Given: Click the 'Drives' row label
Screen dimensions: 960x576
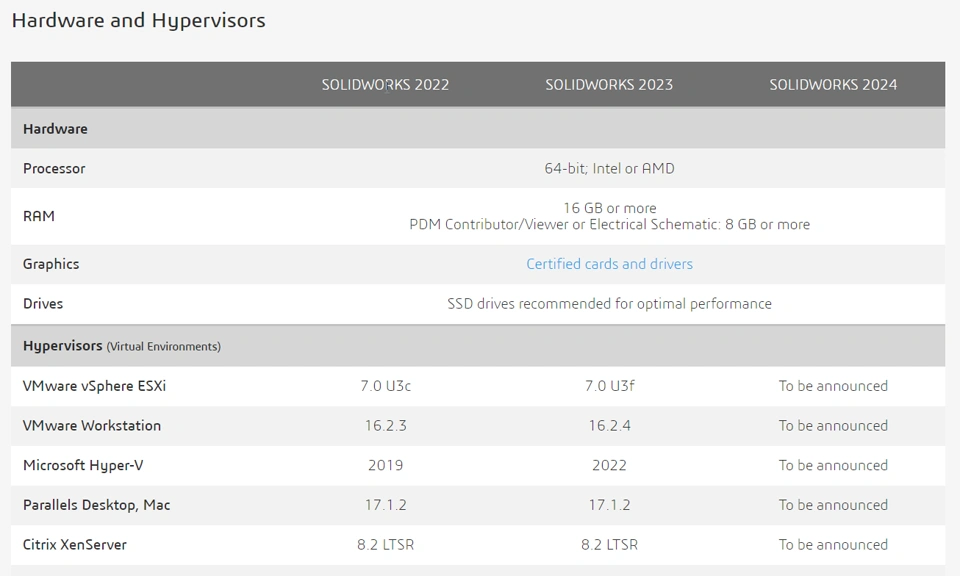Looking at the screenshot, I should (x=43, y=304).
